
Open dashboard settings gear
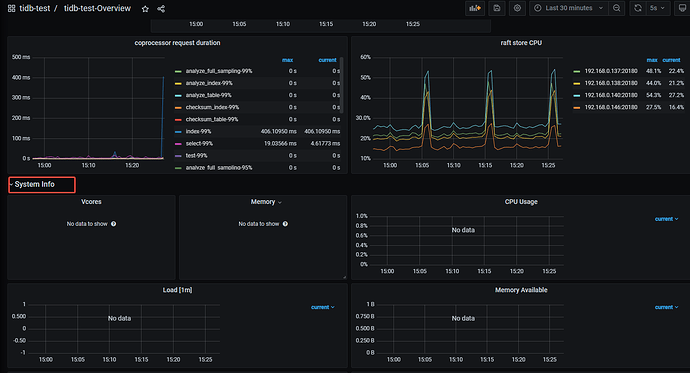(518, 8)
